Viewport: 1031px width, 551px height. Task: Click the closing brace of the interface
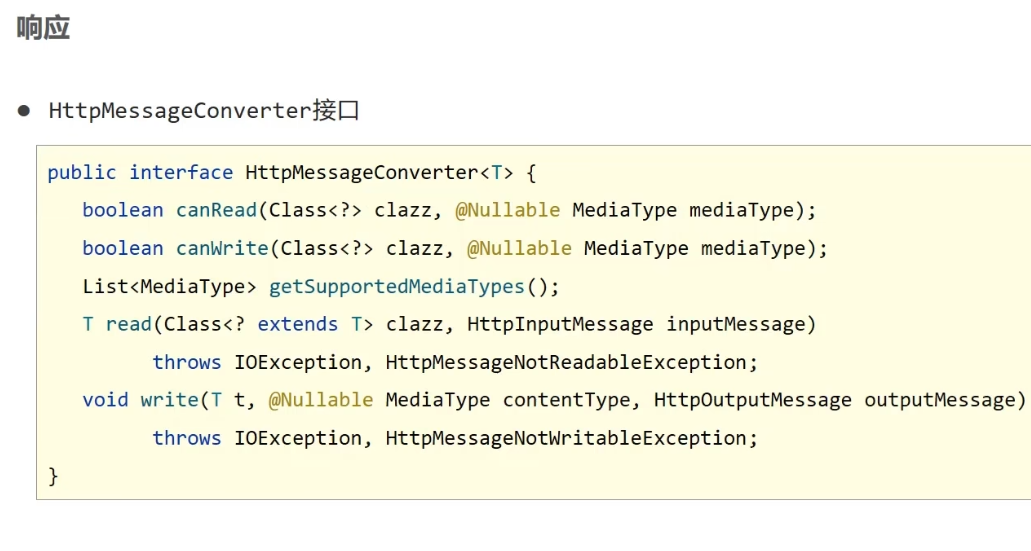click(53, 476)
